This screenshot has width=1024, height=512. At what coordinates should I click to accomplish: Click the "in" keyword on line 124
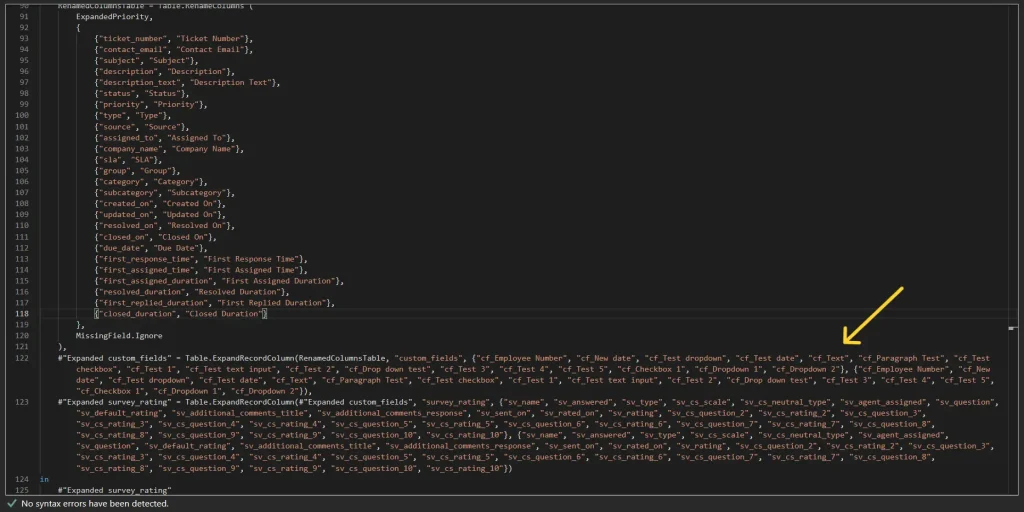point(44,479)
